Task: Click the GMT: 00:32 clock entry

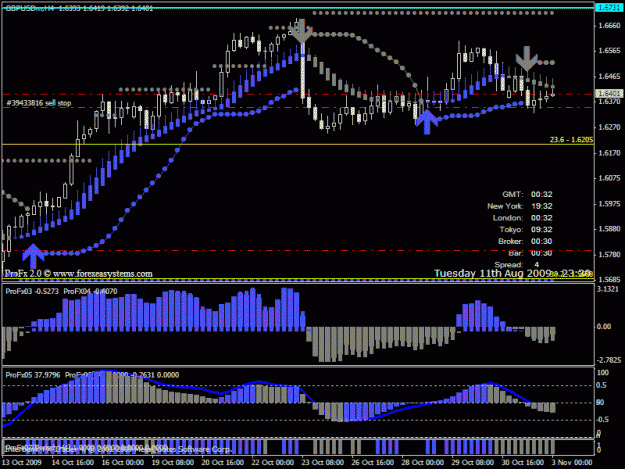Action: click(527, 194)
